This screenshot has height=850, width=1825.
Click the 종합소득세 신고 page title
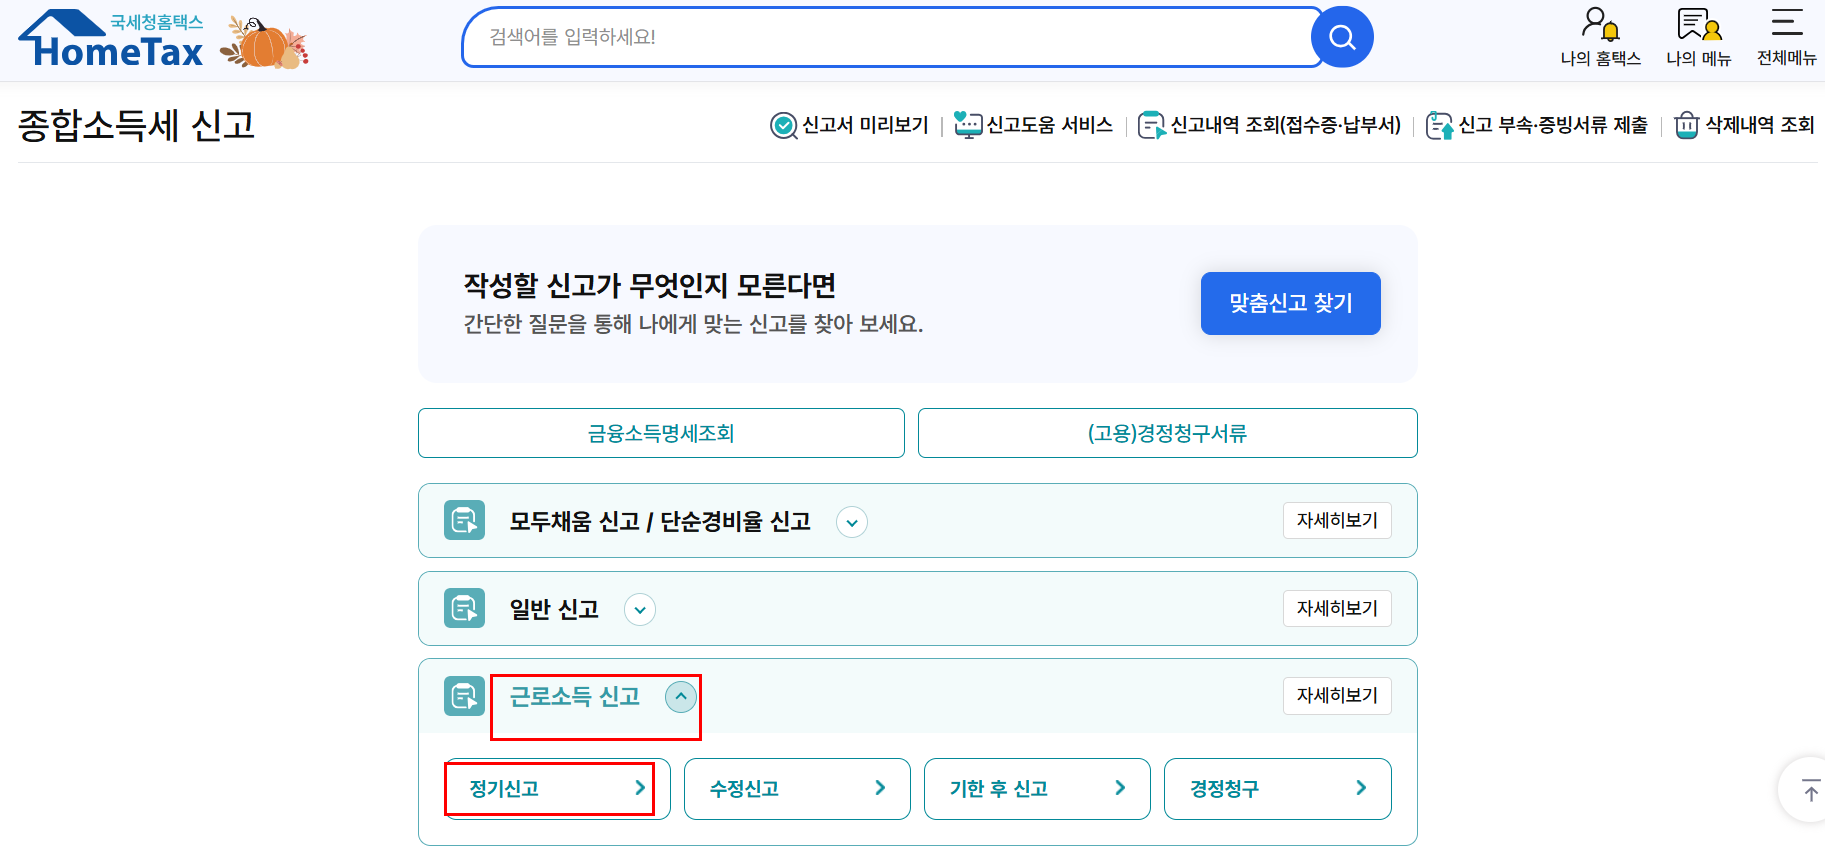tap(137, 125)
